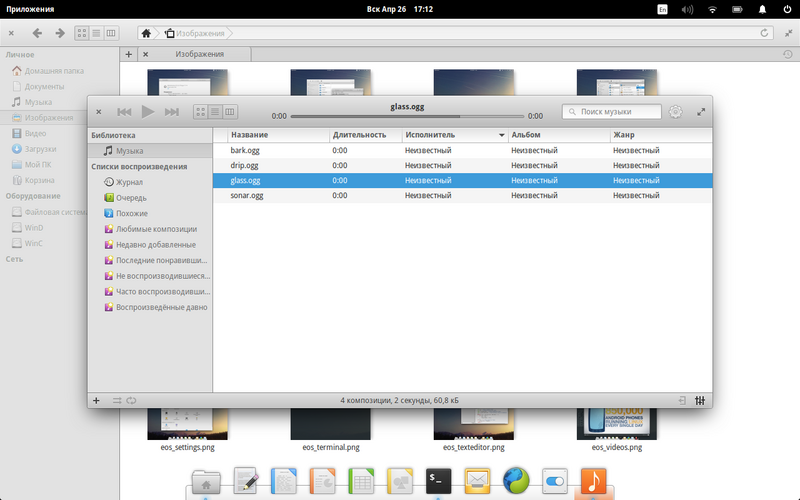This screenshot has height=500, width=800.
Task: Sort tracks by Альбом column
Action: coord(559,135)
